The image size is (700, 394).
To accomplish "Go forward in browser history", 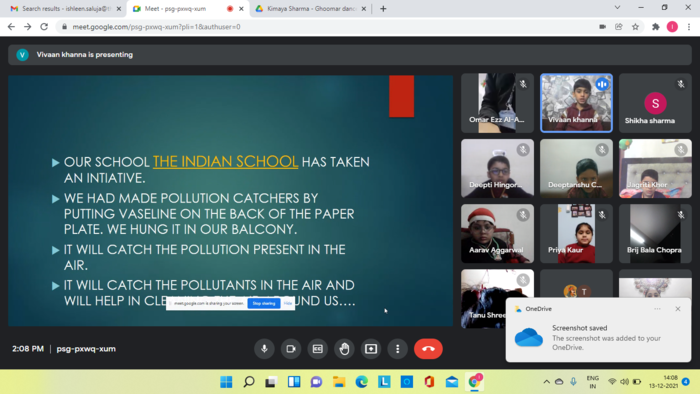I will coord(28,27).
